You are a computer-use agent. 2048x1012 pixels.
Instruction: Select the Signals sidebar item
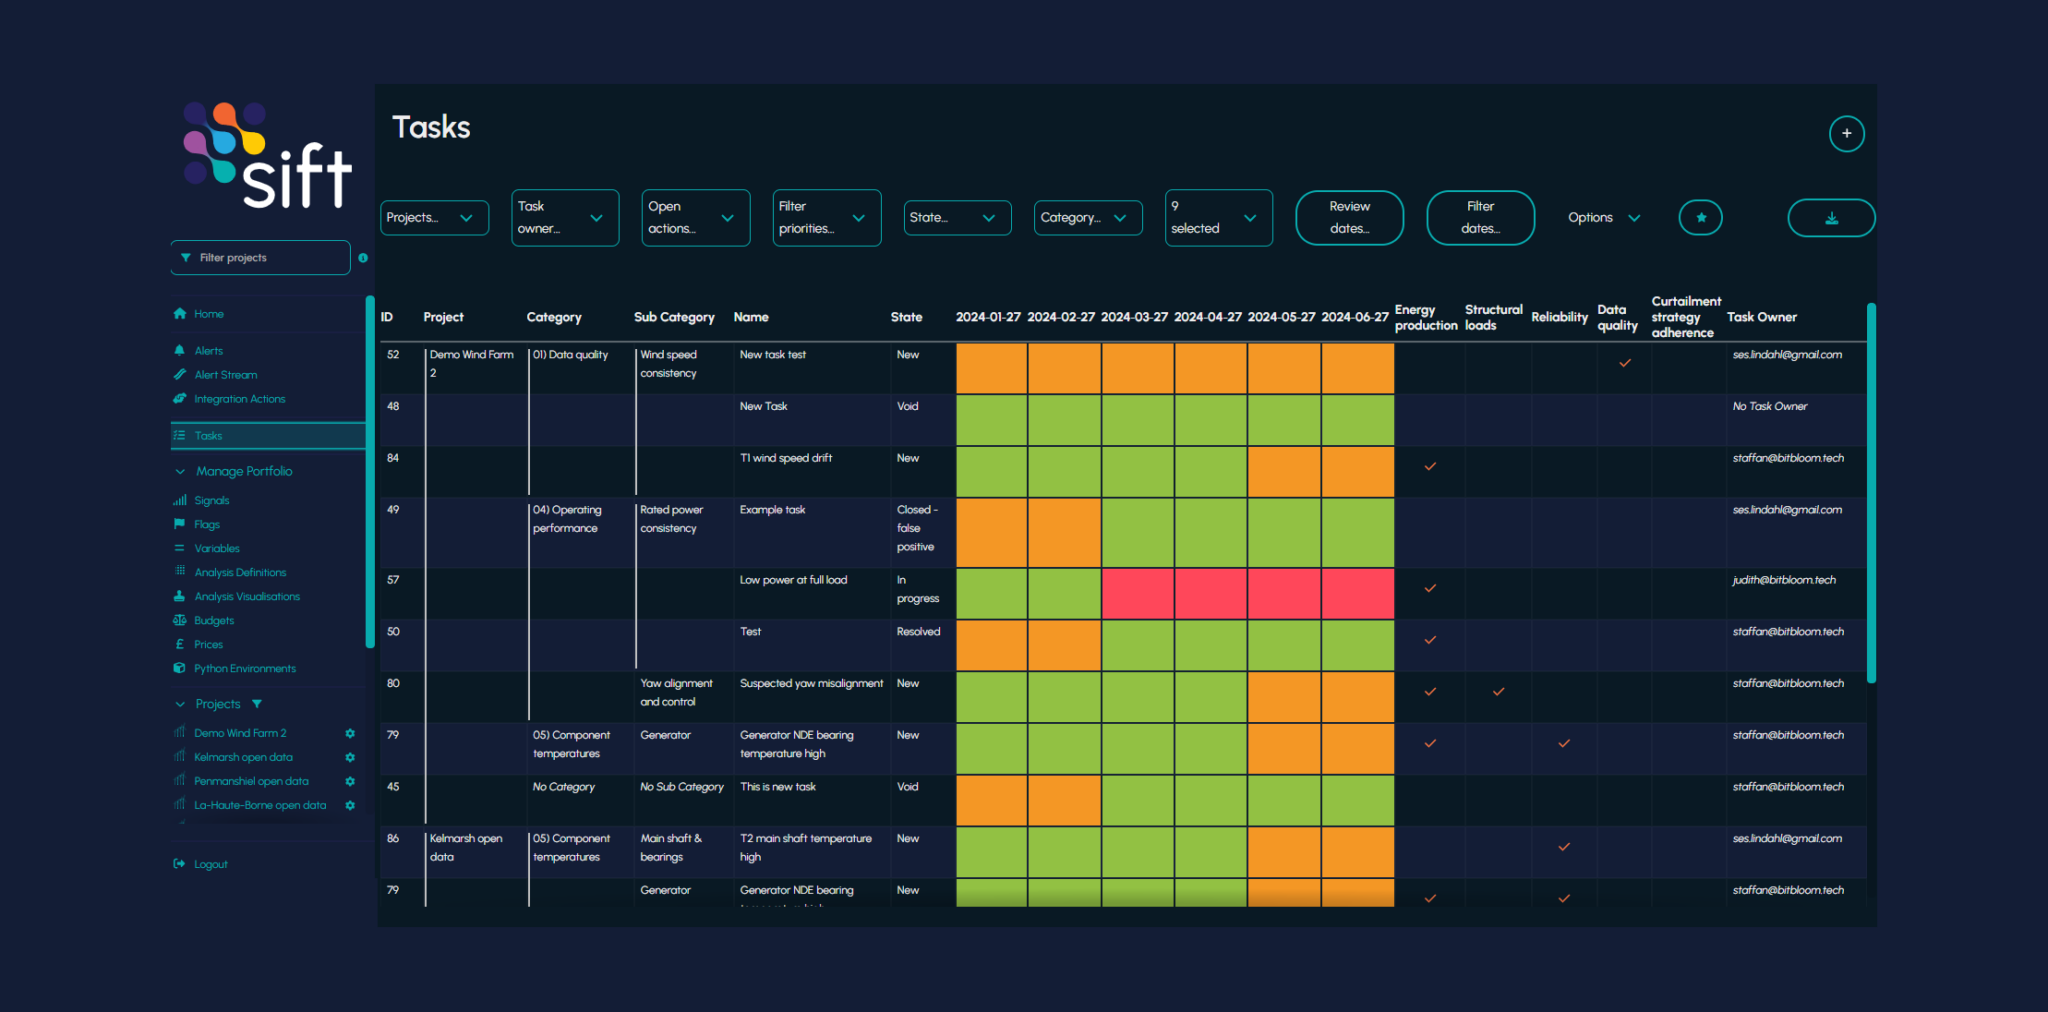pyautogui.click(x=212, y=500)
